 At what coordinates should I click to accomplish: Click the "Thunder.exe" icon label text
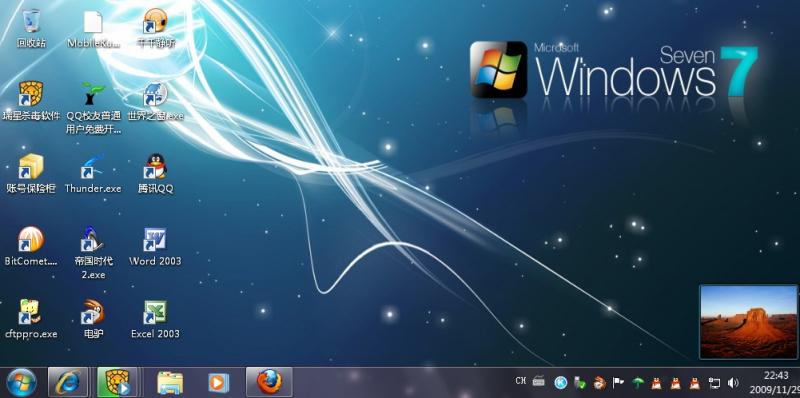coord(93,189)
